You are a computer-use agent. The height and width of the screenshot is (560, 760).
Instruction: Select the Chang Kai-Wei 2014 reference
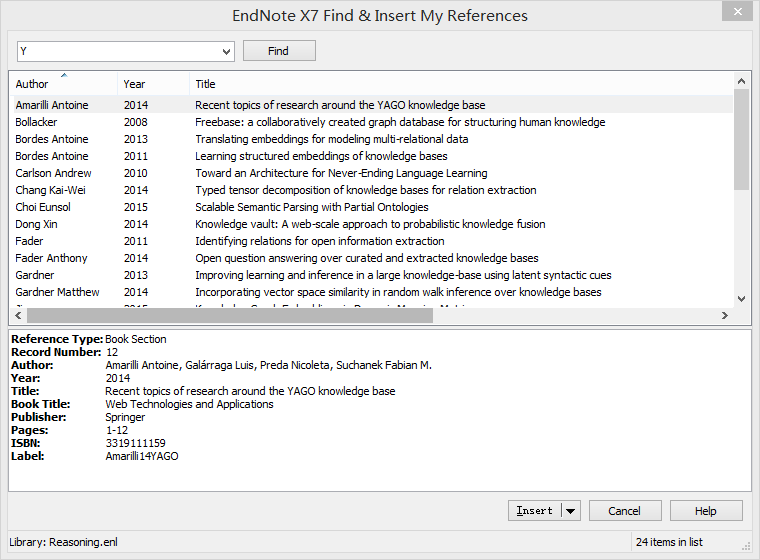(x=371, y=190)
